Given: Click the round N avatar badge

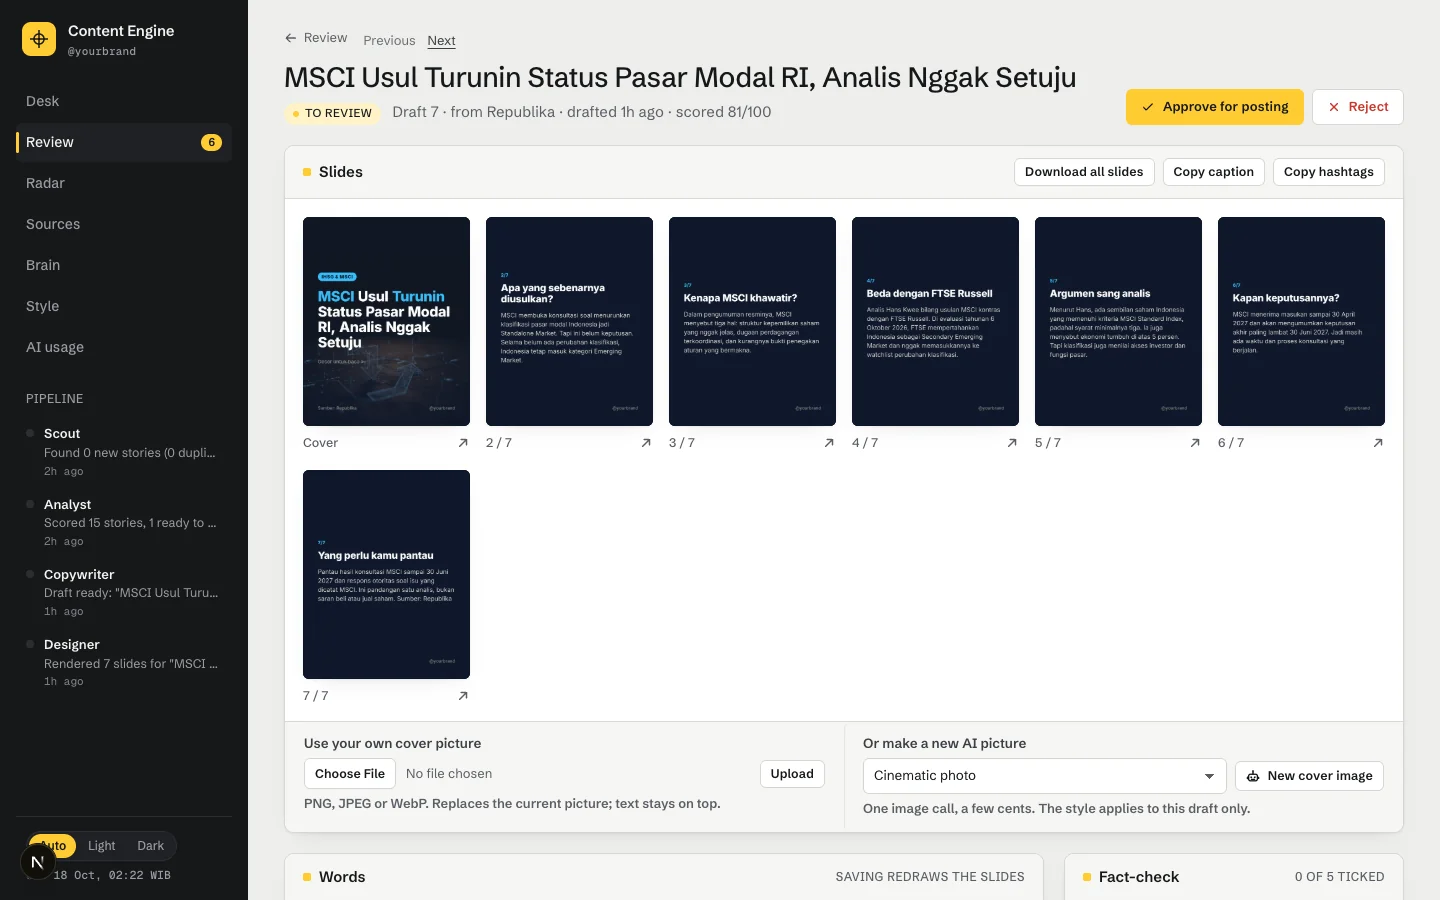Looking at the screenshot, I should [x=38, y=862].
